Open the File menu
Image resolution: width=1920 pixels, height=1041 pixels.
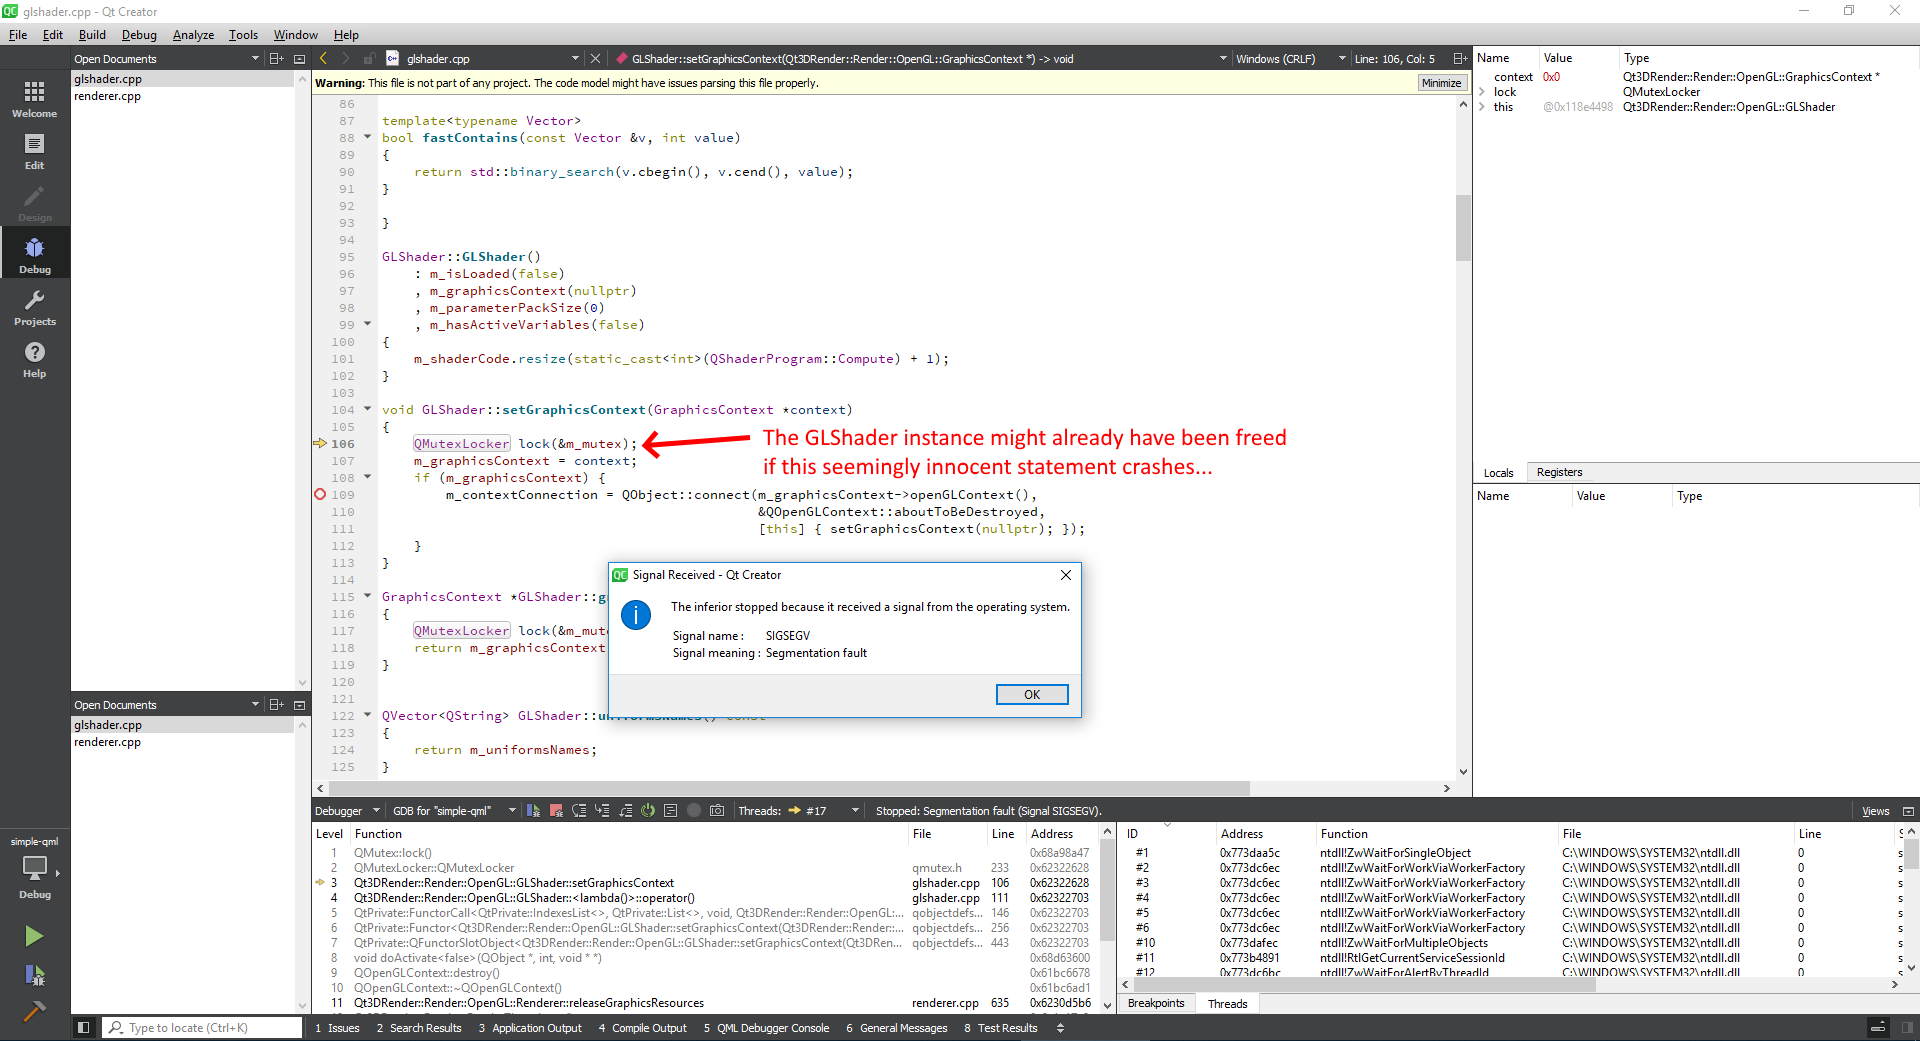[x=18, y=35]
